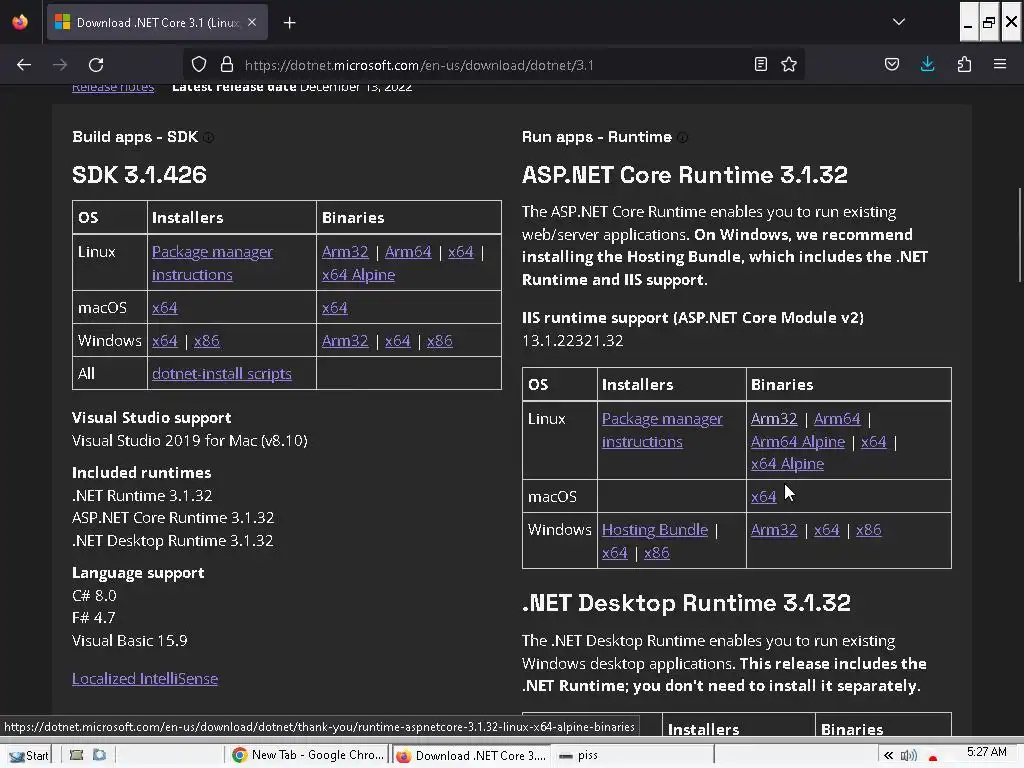Click the site security padlock icon
The height and width of the screenshot is (768, 1024).
tap(227, 65)
